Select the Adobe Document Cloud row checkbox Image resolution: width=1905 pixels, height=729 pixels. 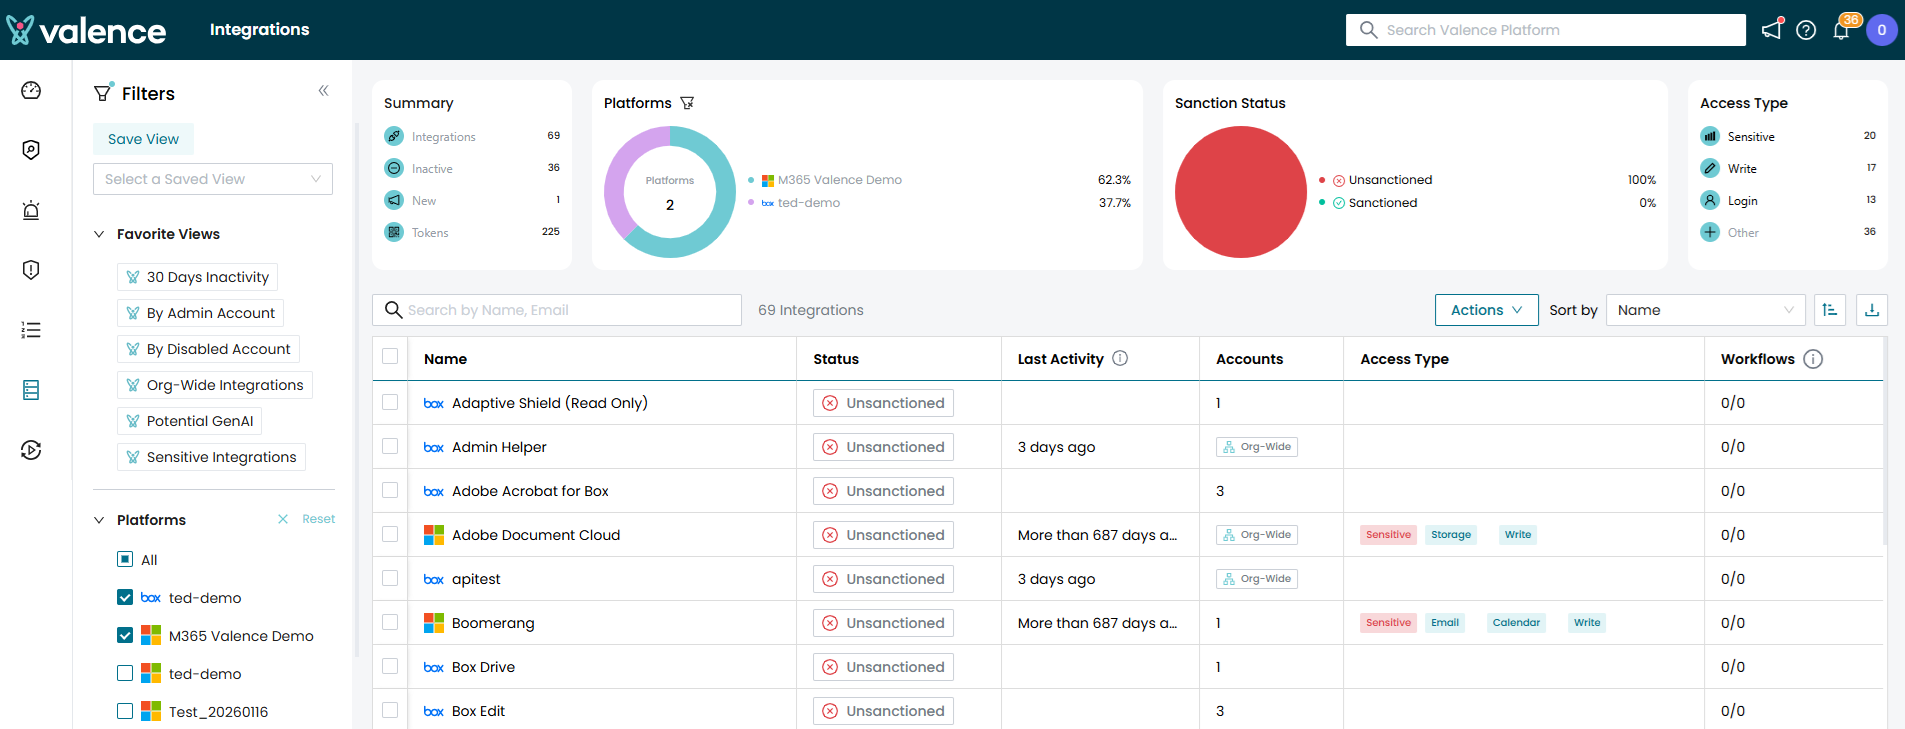coord(390,535)
